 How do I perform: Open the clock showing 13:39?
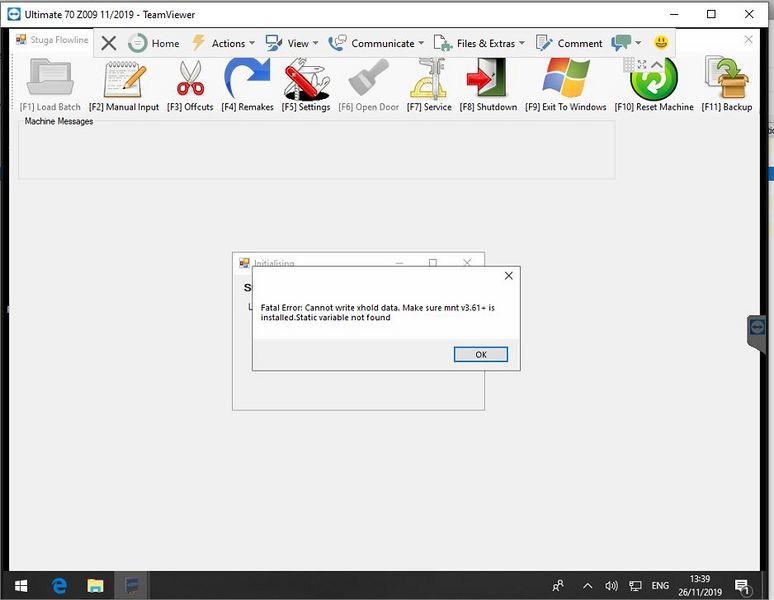(699, 586)
